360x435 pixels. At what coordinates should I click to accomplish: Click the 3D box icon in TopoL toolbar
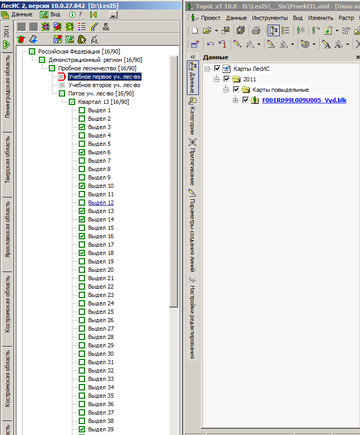tap(241, 31)
